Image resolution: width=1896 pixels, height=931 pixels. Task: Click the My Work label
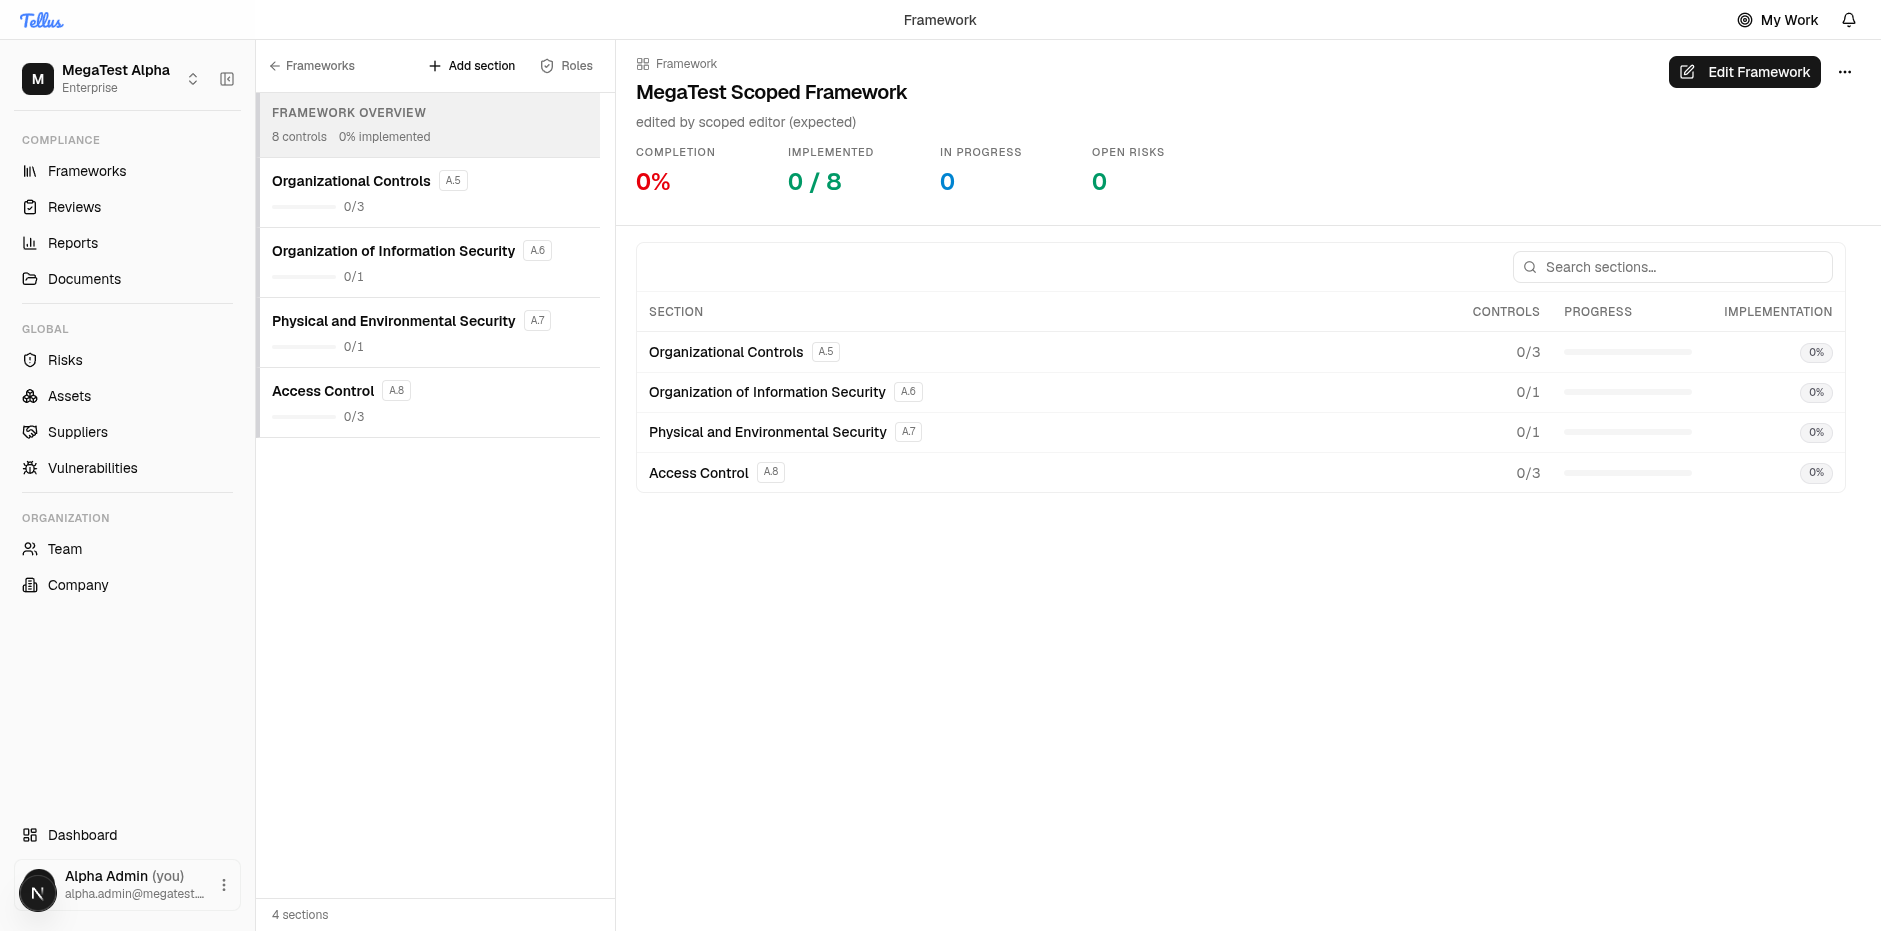(1789, 20)
